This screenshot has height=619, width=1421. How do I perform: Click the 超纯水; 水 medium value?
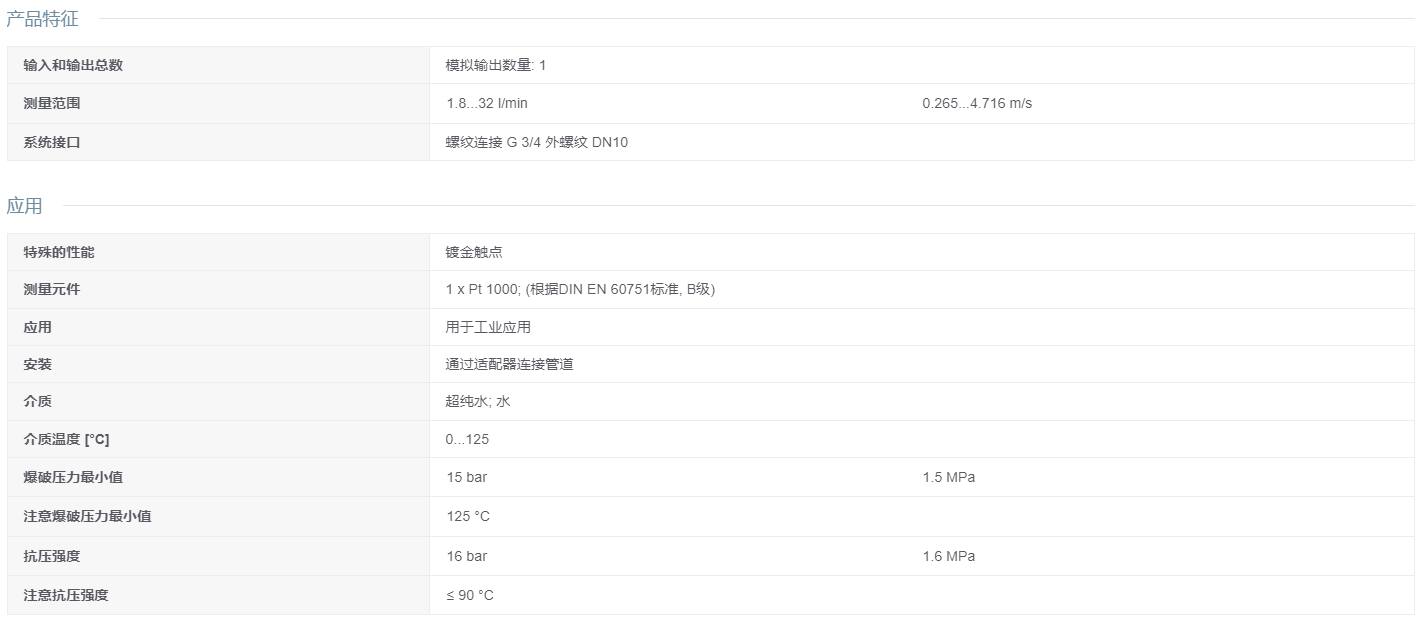(x=478, y=401)
